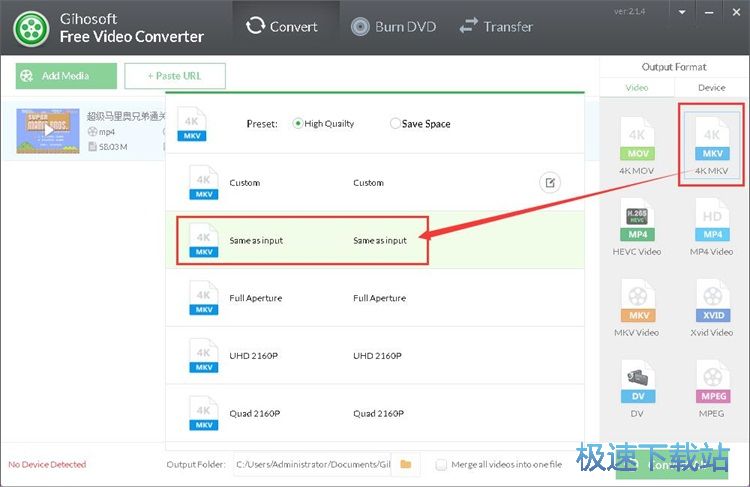Browse output folder with folder icon
Screen dimensions: 750x487
click(x=406, y=464)
